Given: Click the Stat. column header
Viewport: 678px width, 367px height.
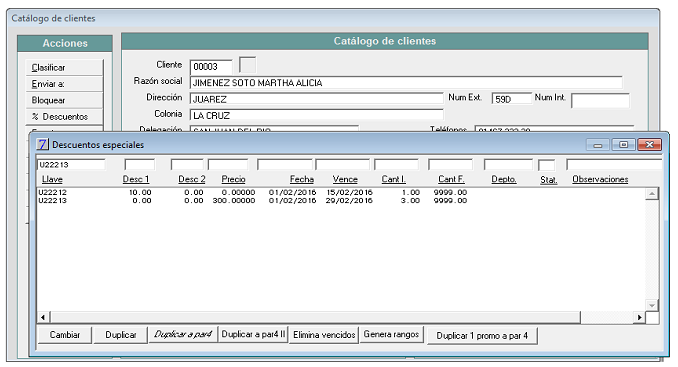Looking at the screenshot, I should click(x=549, y=179).
